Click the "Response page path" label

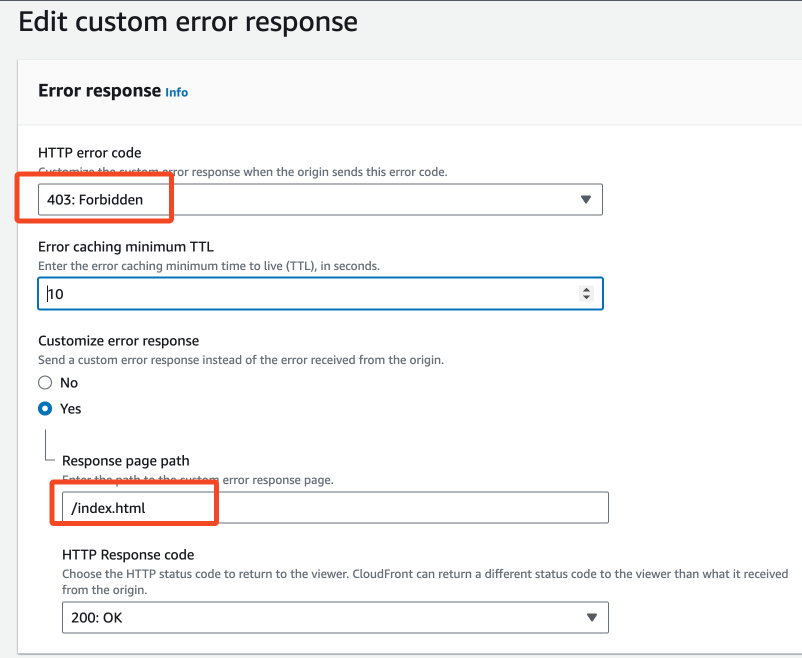click(125, 461)
